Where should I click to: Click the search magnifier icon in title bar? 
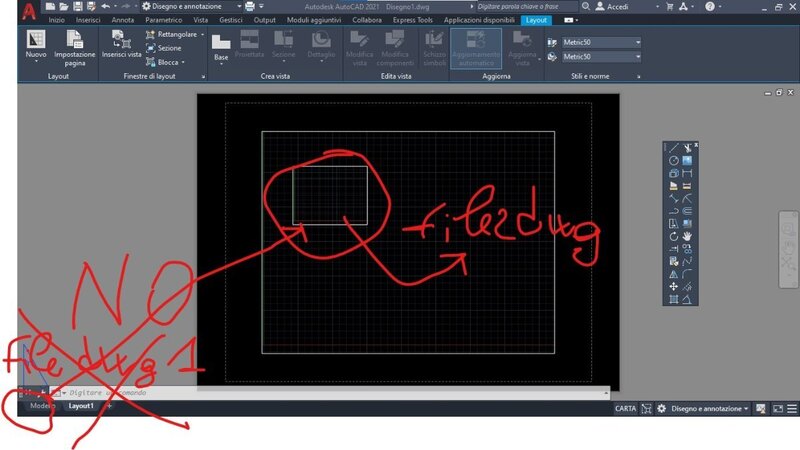click(586, 7)
